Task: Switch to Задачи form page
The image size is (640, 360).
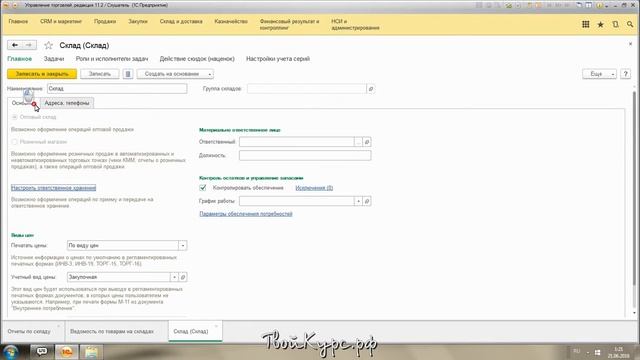Action: click(x=54, y=59)
